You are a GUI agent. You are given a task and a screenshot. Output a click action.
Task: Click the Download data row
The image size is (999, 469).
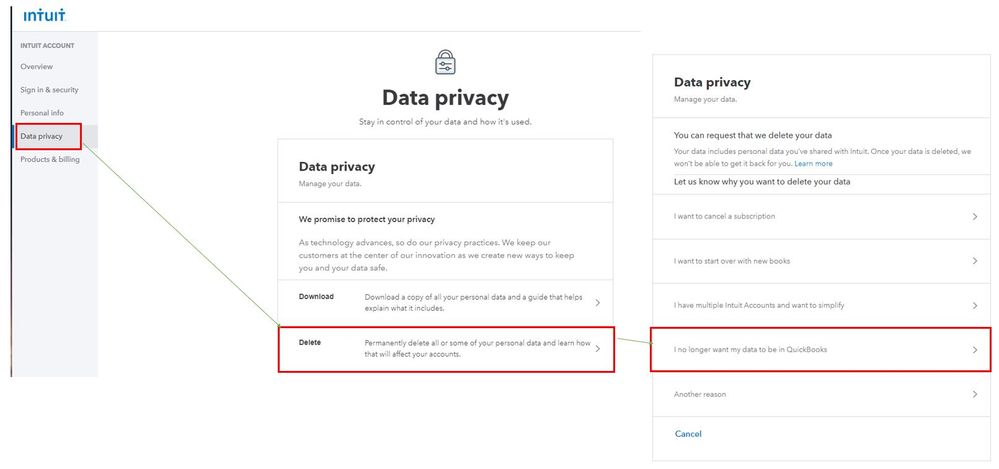[x=445, y=302]
